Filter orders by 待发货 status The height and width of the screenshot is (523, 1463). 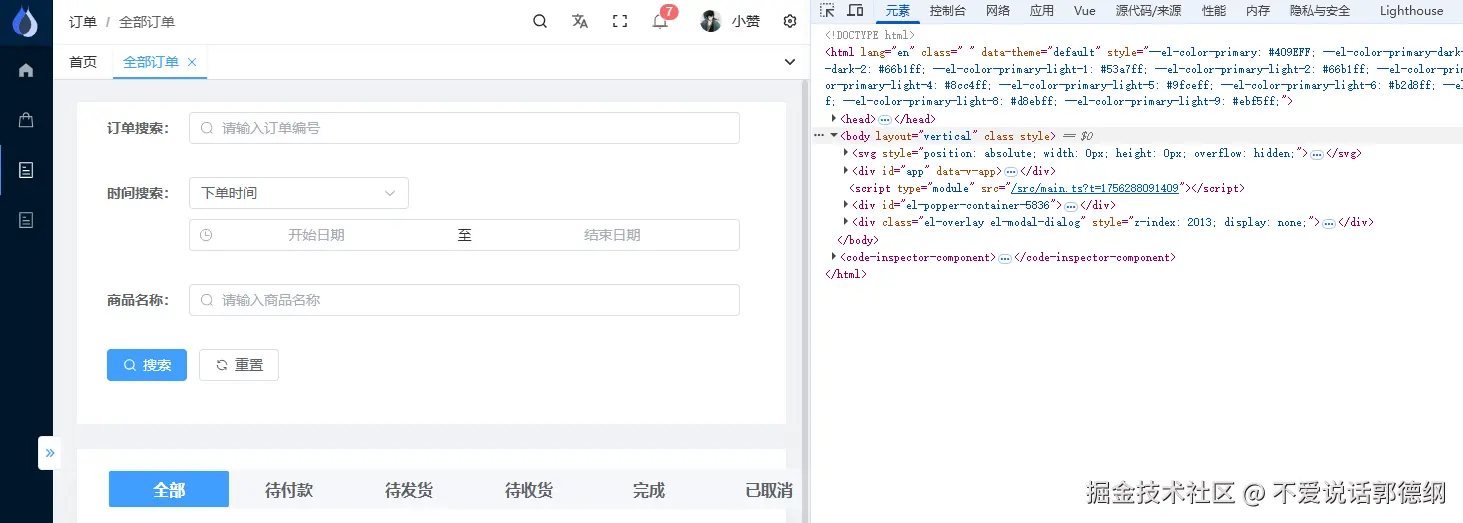[x=409, y=490]
